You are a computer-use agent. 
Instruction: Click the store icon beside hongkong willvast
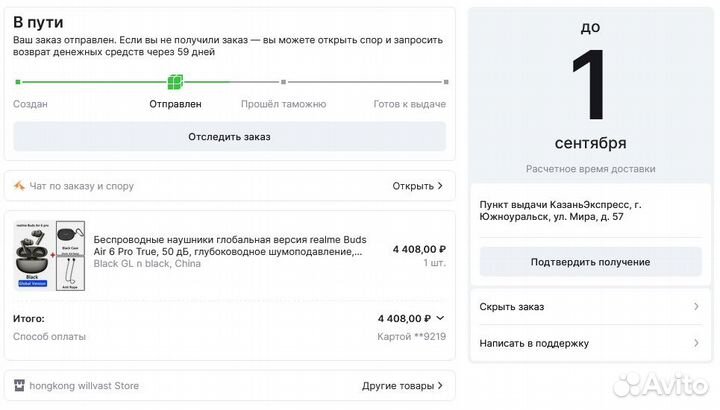[20, 385]
